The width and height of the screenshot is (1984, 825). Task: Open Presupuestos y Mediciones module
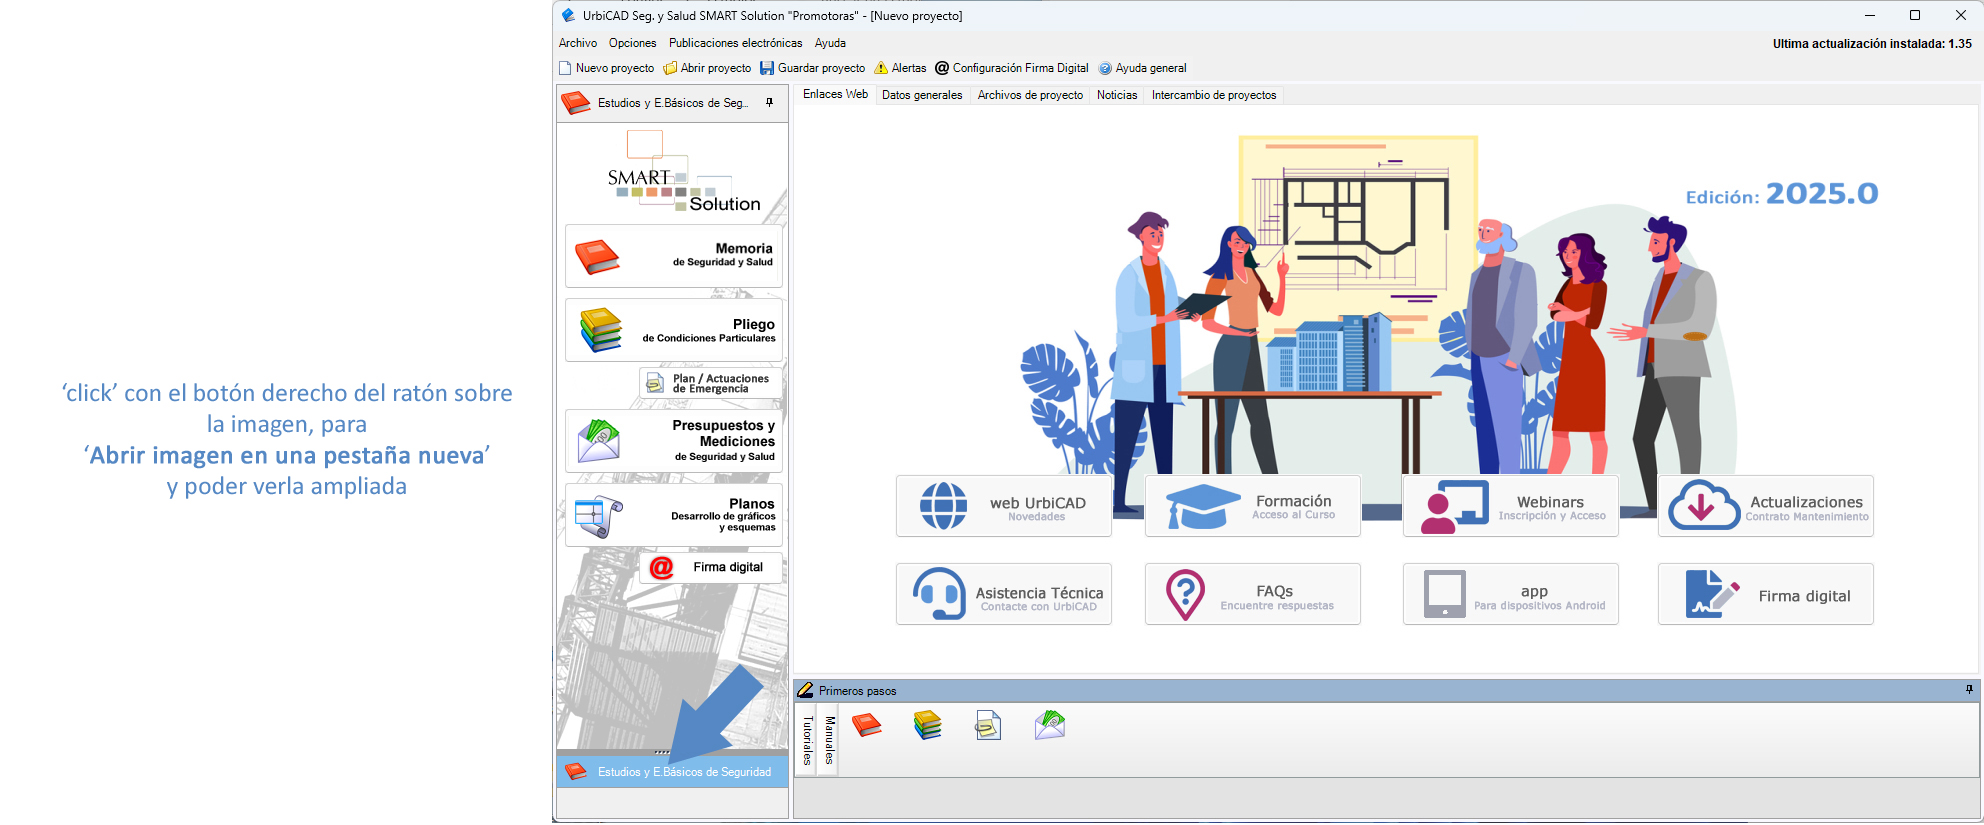674,440
